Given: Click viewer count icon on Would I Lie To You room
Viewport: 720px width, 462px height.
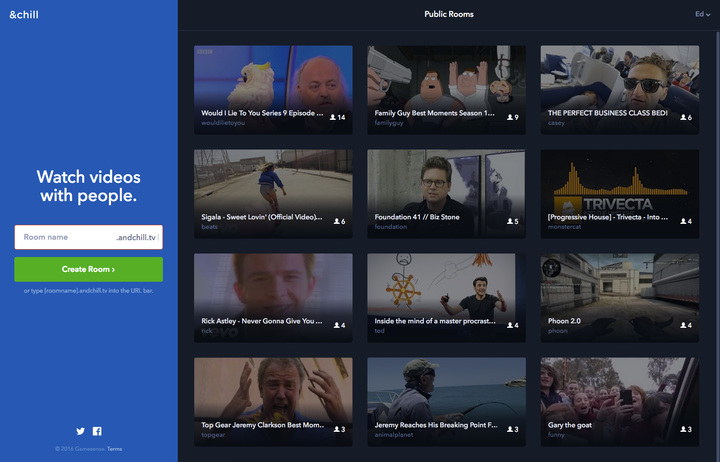Looking at the screenshot, I should [333, 117].
